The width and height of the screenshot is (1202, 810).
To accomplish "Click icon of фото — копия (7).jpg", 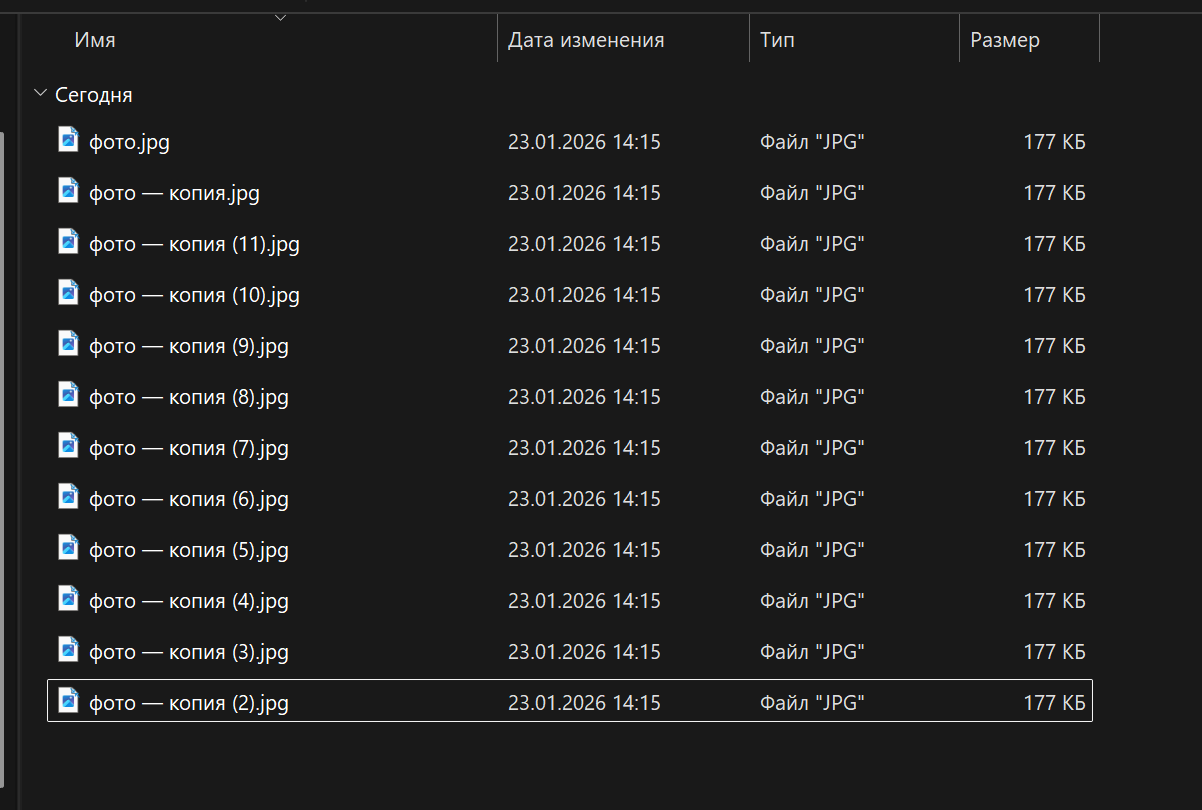I will click(x=68, y=446).
